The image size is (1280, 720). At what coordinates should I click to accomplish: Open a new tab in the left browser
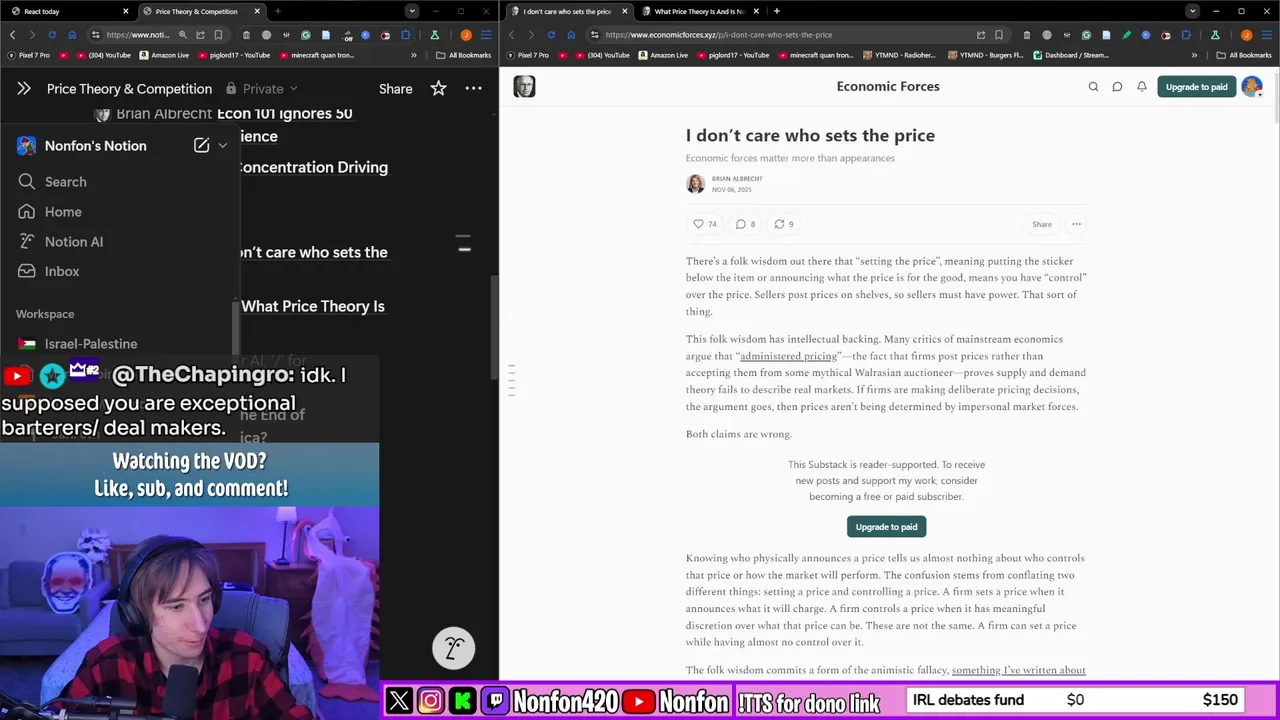point(277,11)
